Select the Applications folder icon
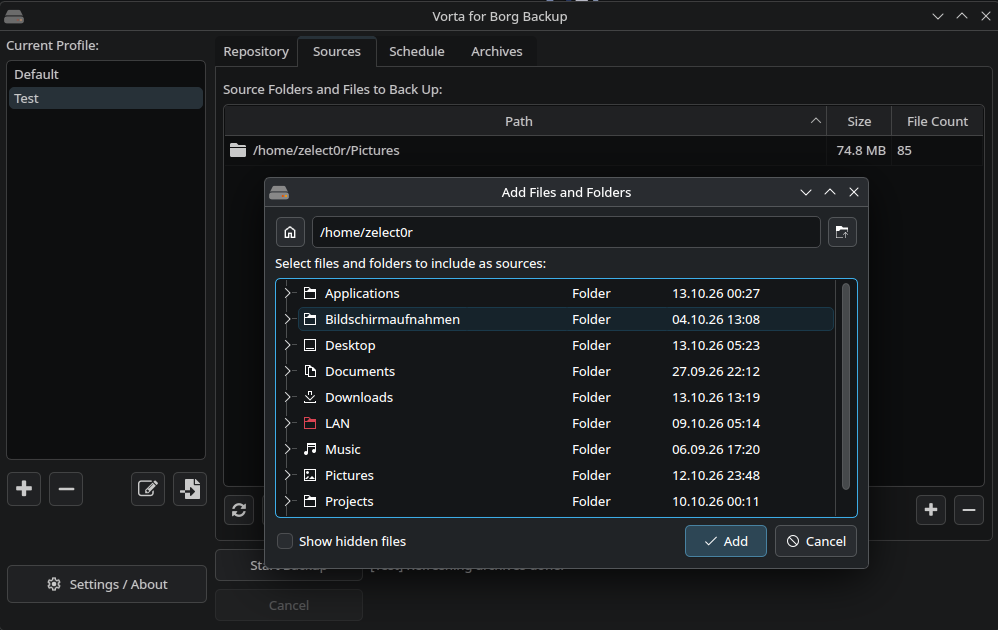The image size is (998, 630). point(310,293)
